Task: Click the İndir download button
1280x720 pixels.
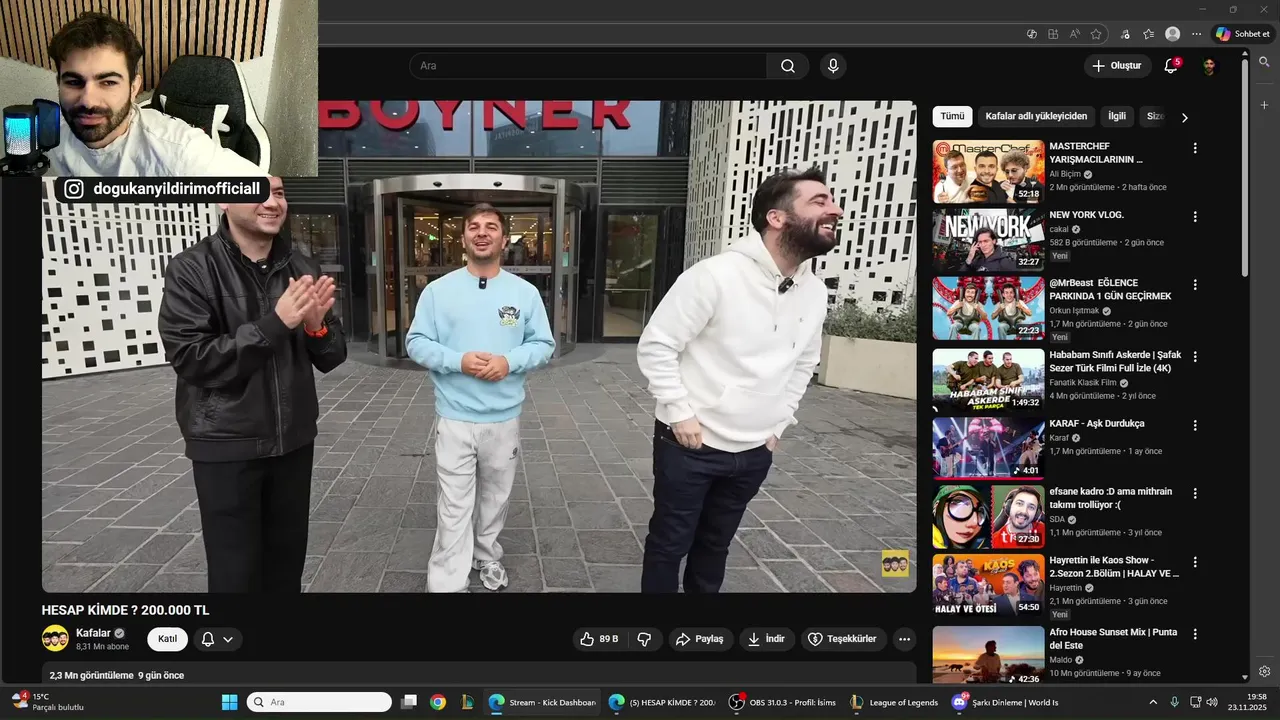Action: (766, 639)
